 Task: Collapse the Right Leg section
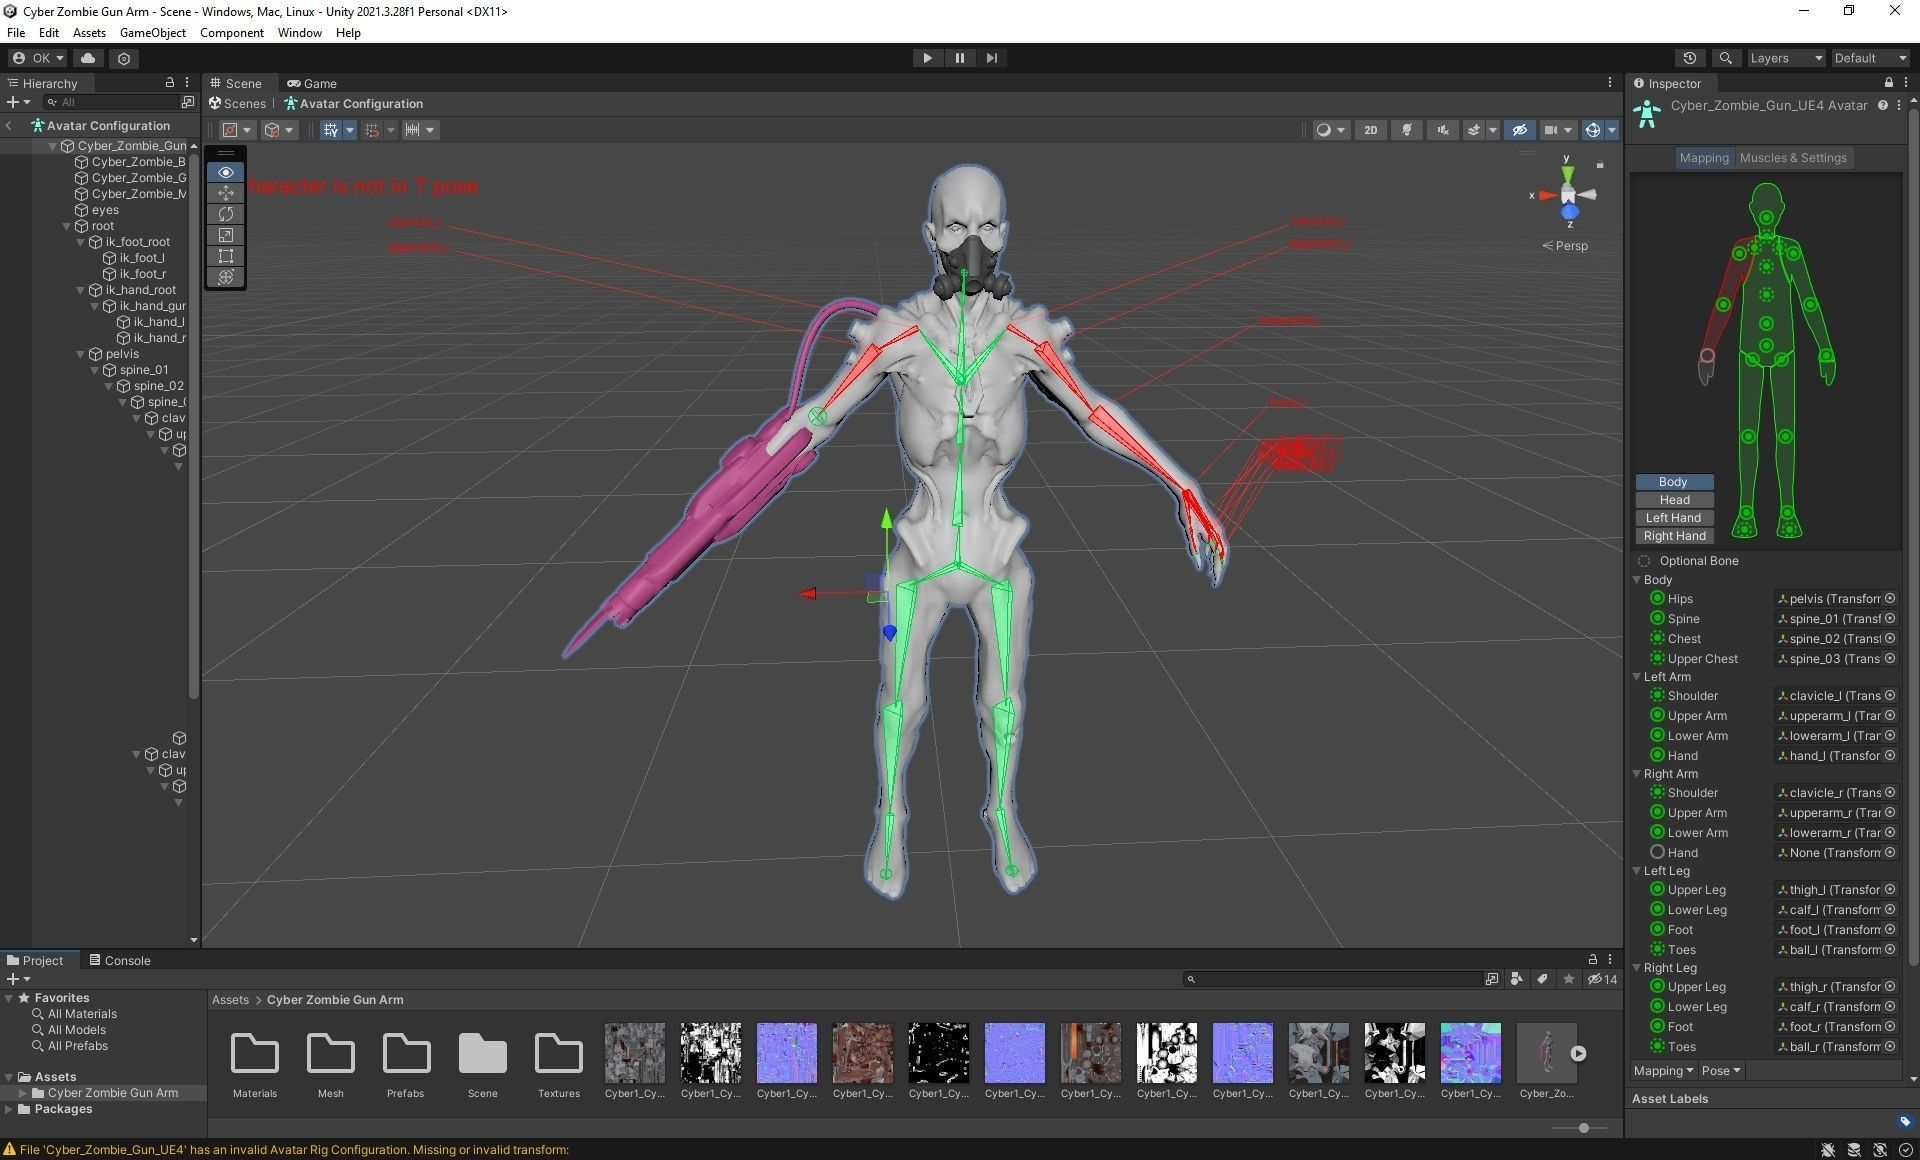pos(1637,968)
